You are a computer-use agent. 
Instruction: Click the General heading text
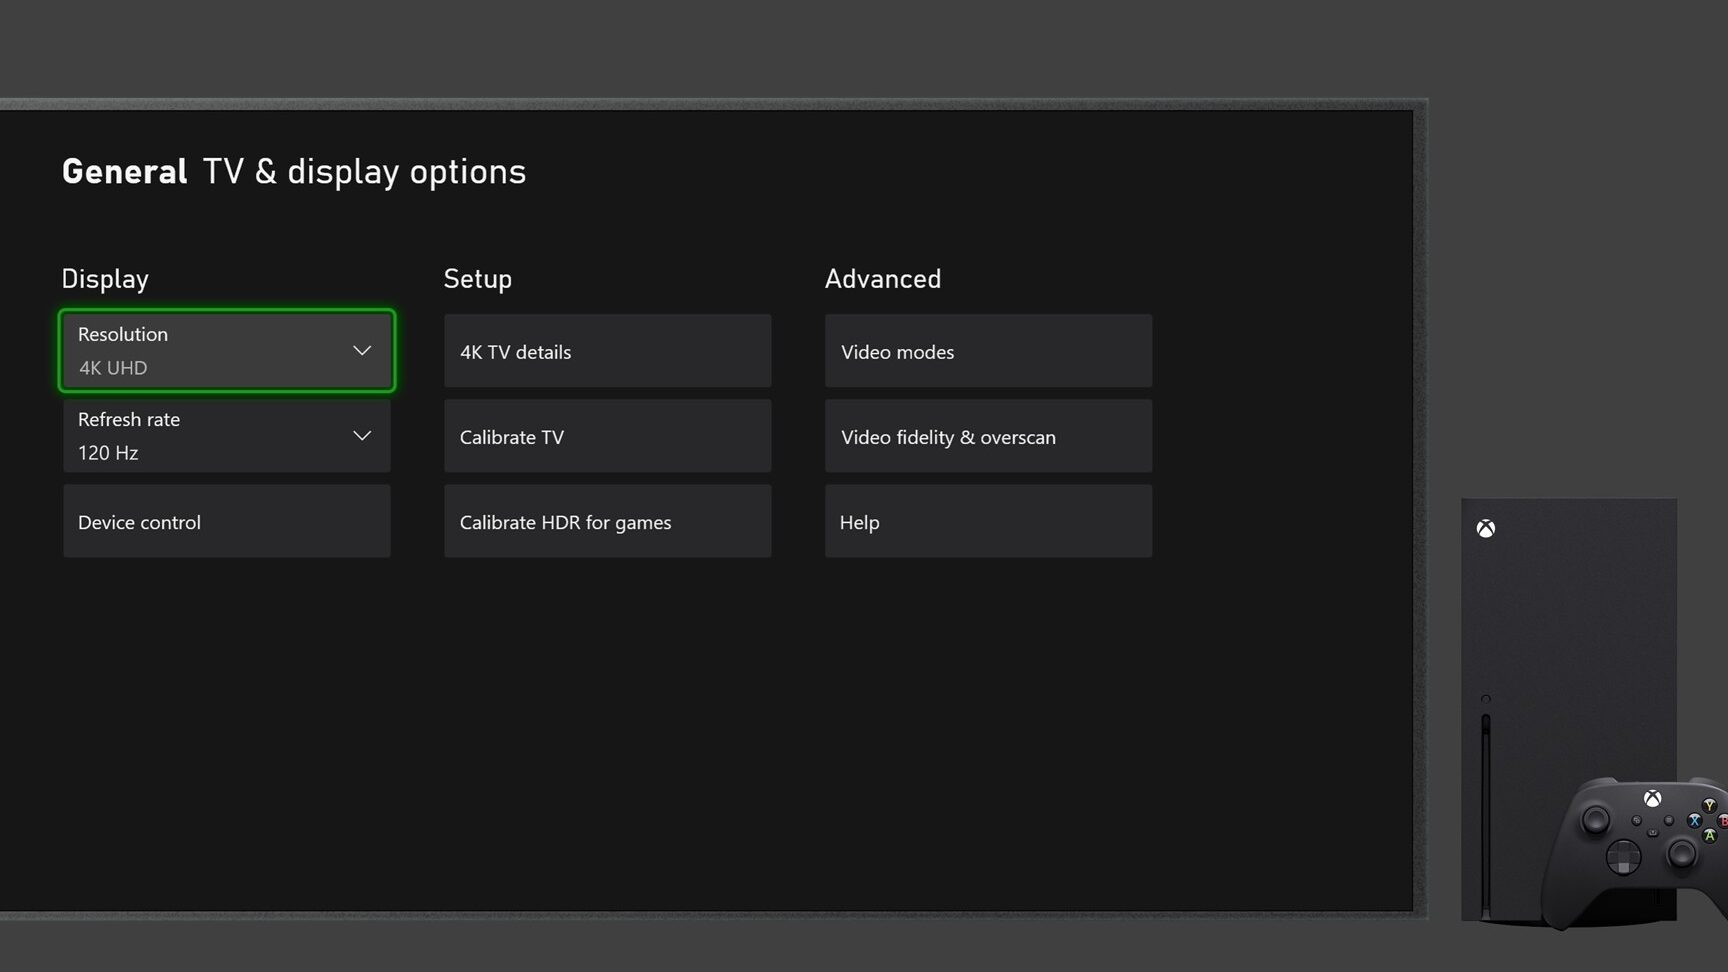coord(124,172)
